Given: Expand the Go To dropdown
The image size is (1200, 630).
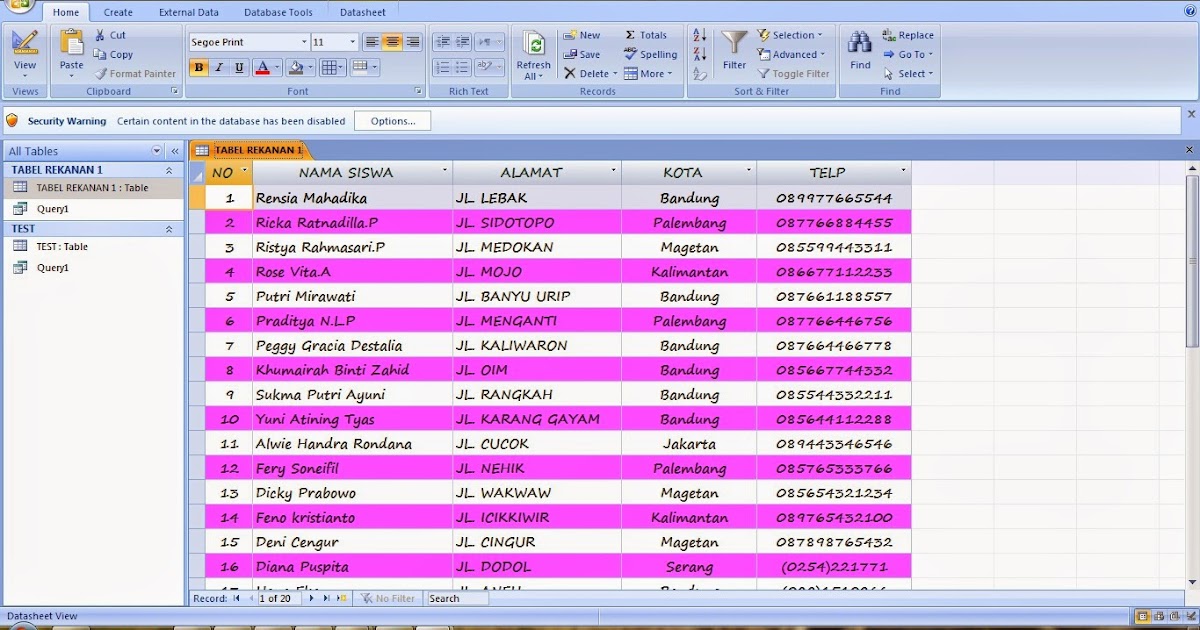Looking at the screenshot, I should click(908, 55).
